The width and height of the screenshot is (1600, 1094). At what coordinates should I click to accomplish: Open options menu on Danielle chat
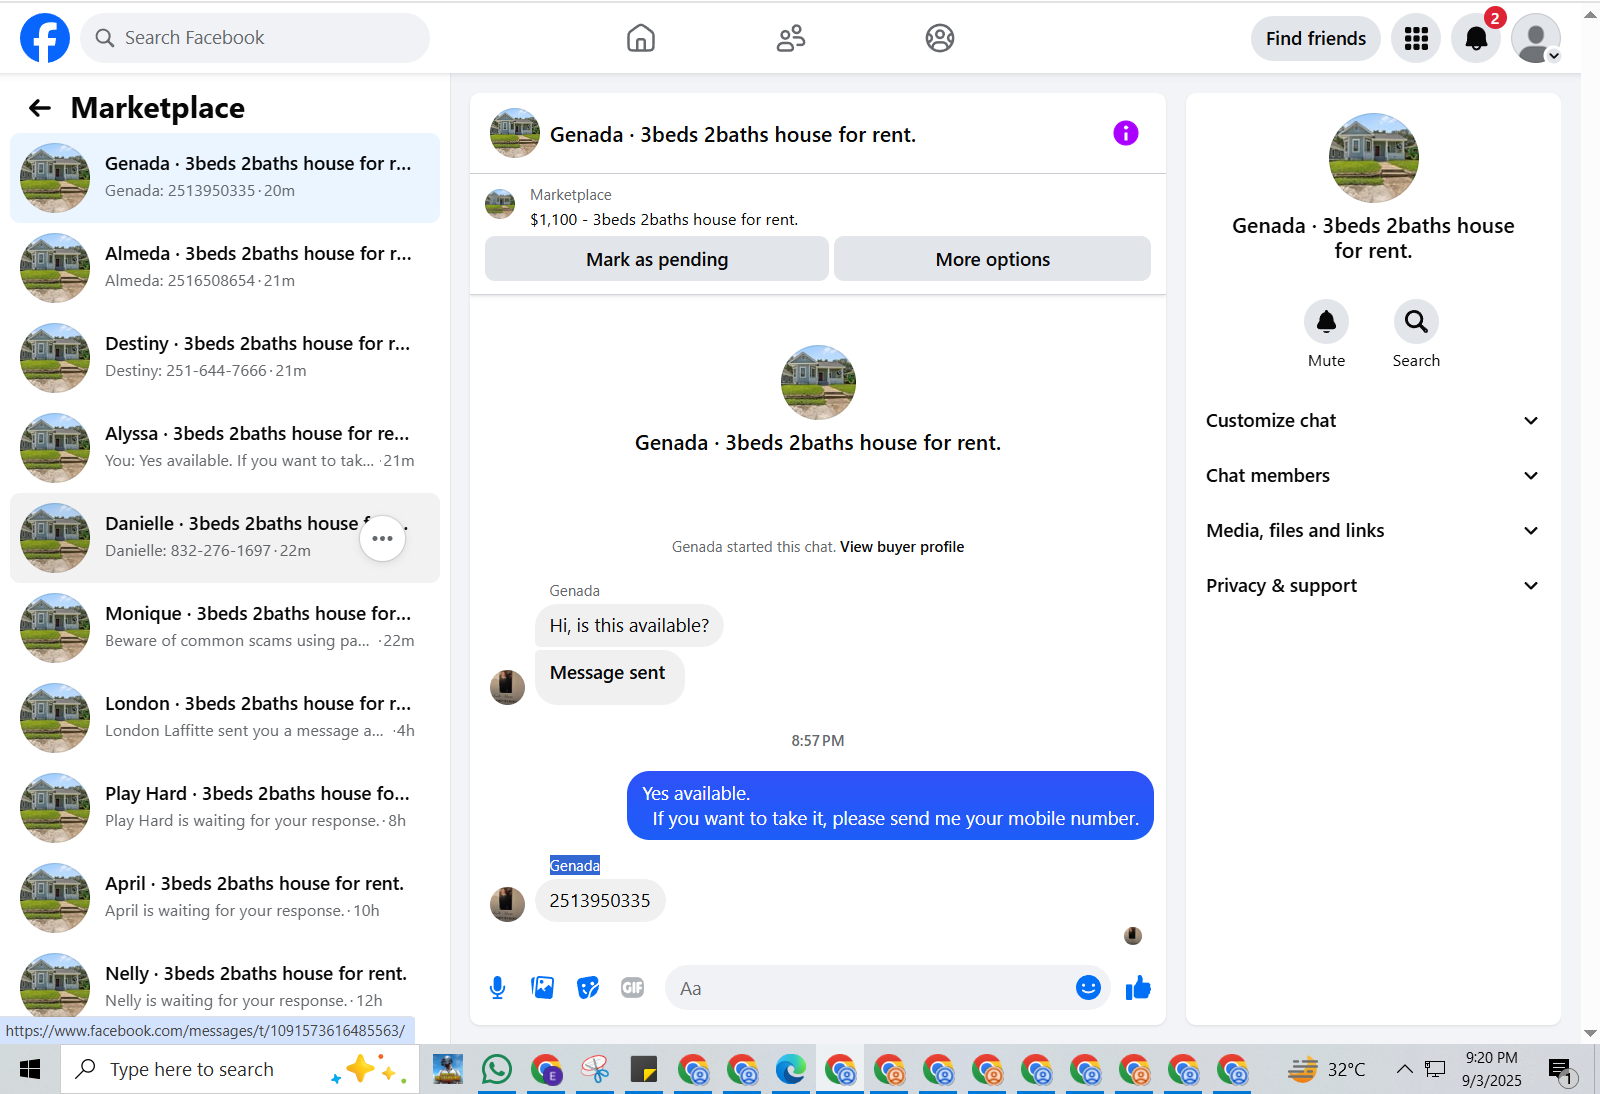point(382,538)
